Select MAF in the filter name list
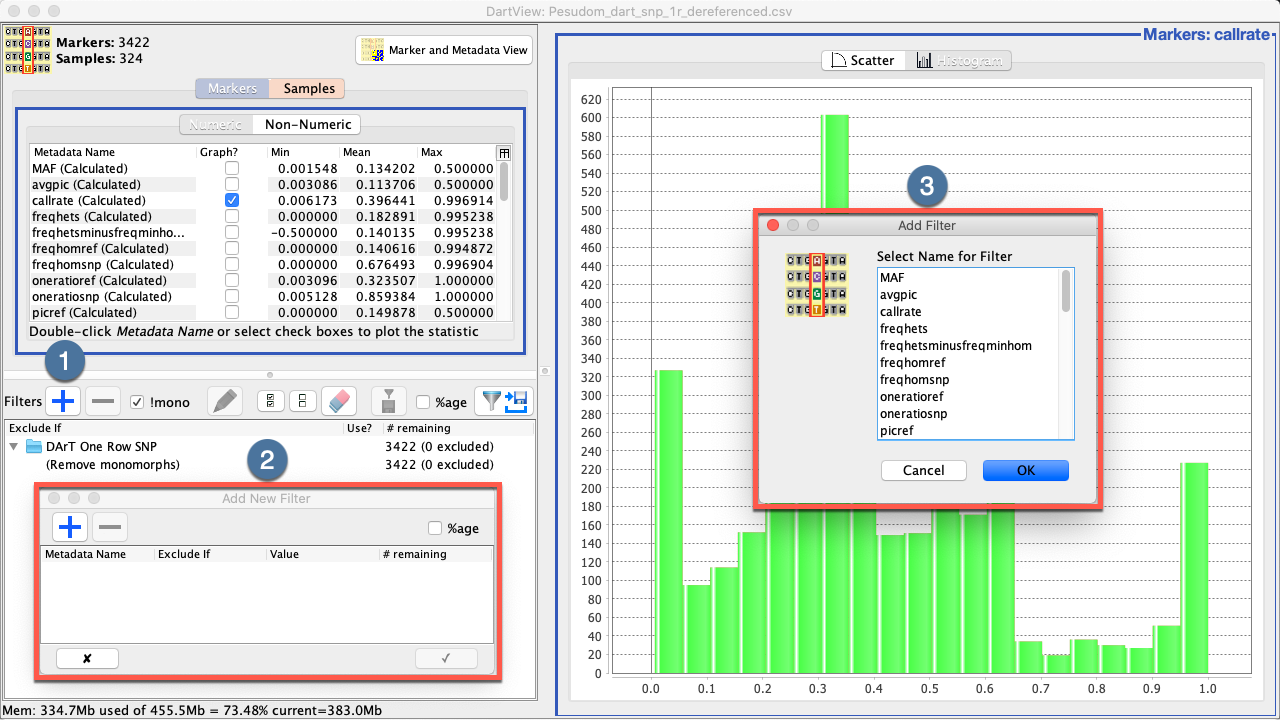This screenshot has width=1280, height=720. [968, 277]
